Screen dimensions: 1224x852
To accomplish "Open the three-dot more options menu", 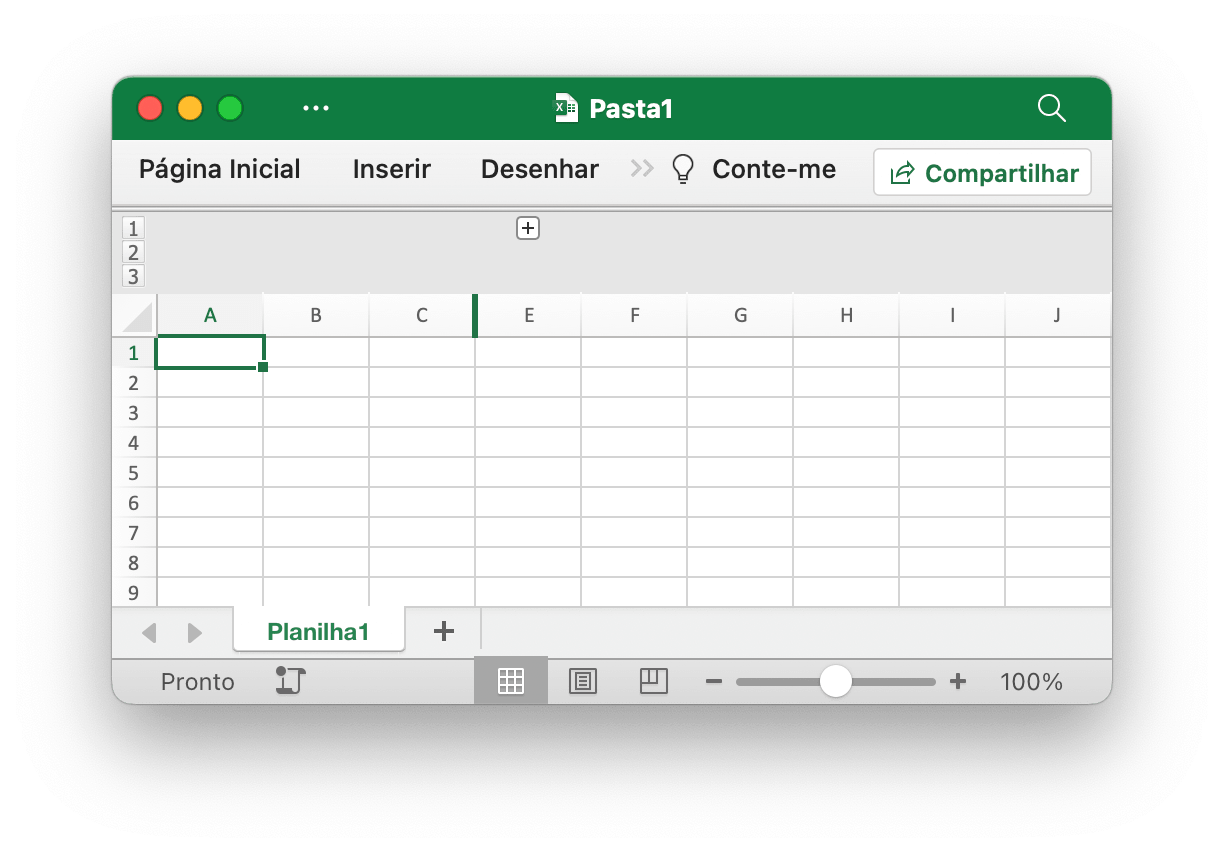I will pyautogui.click(x=316, y=108).
